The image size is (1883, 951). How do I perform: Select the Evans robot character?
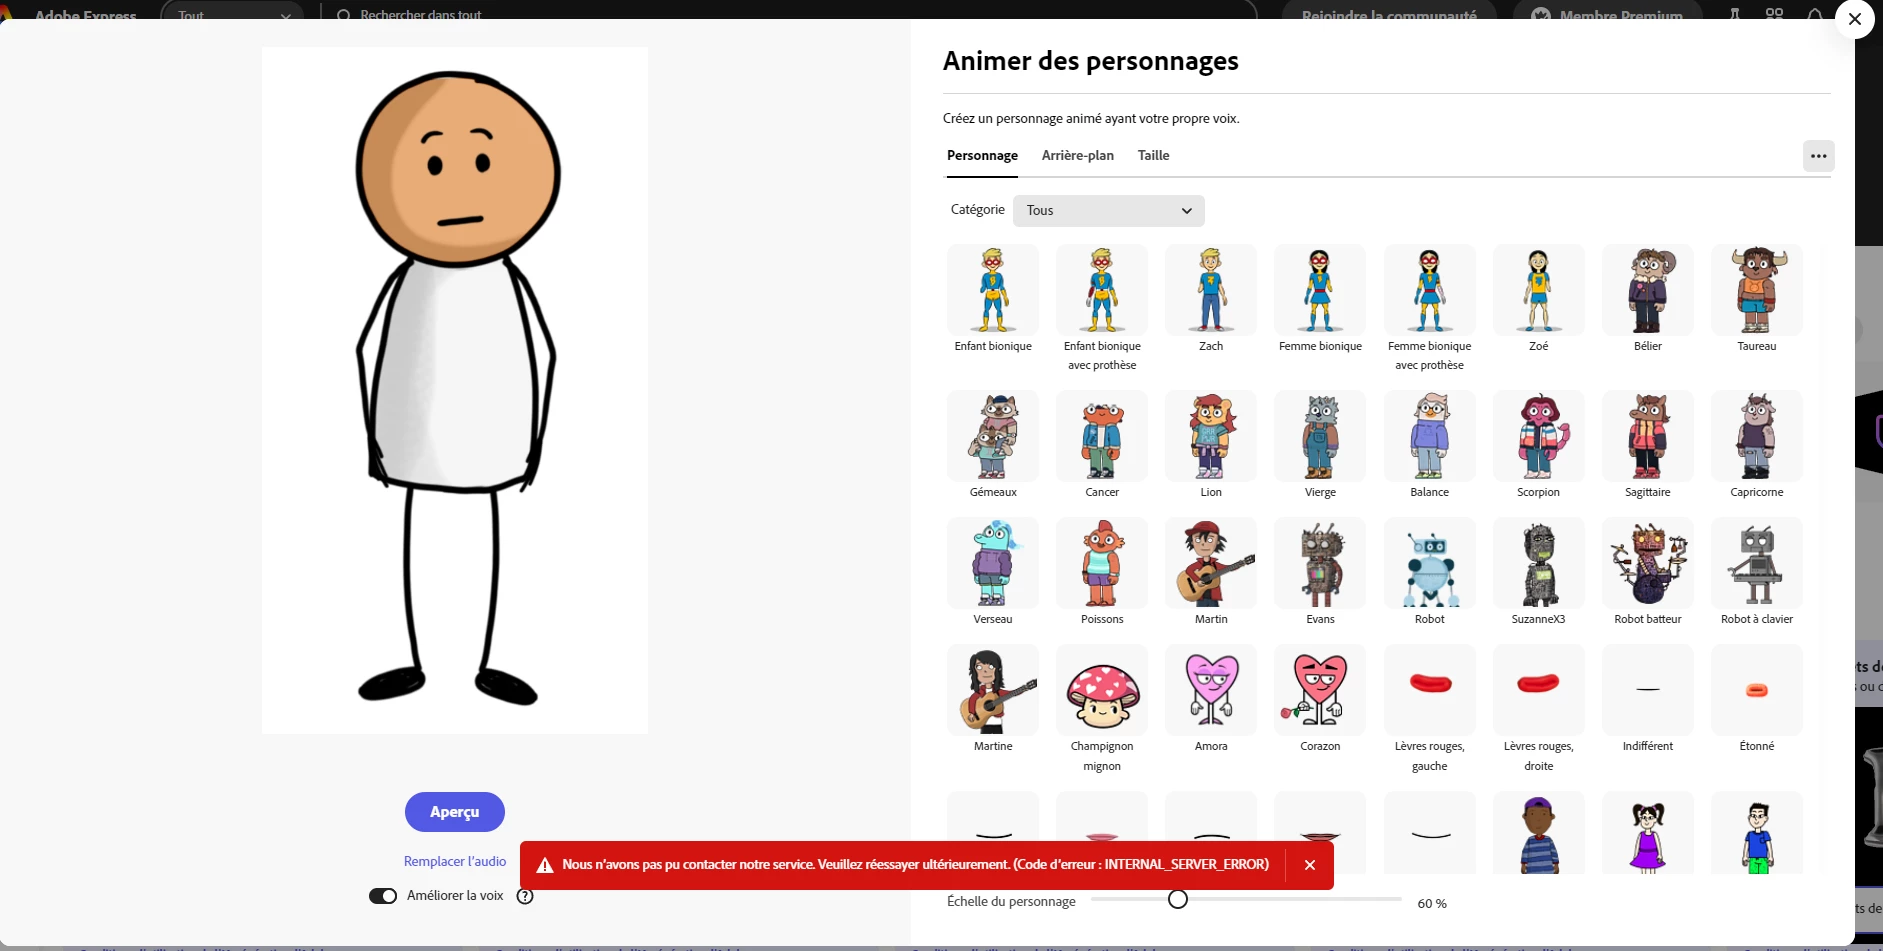click(1320, 563)
